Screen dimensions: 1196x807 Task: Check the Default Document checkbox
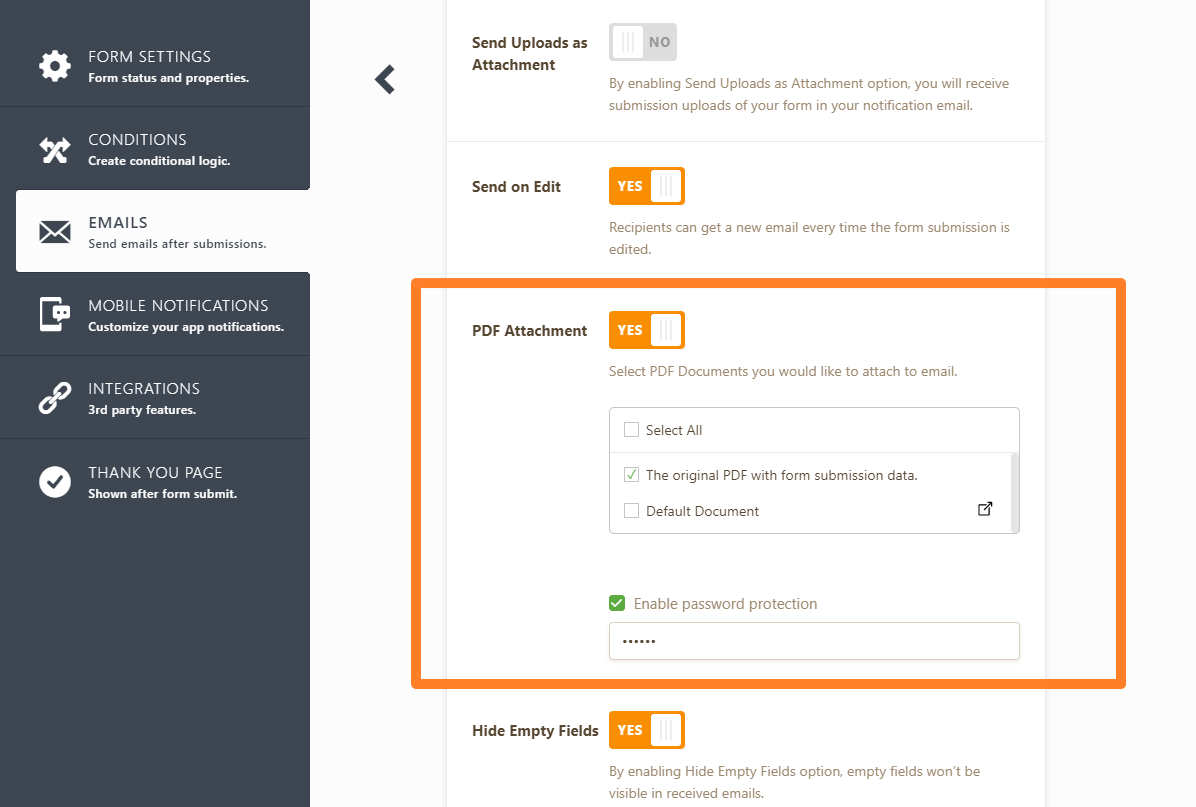[632, 510]
